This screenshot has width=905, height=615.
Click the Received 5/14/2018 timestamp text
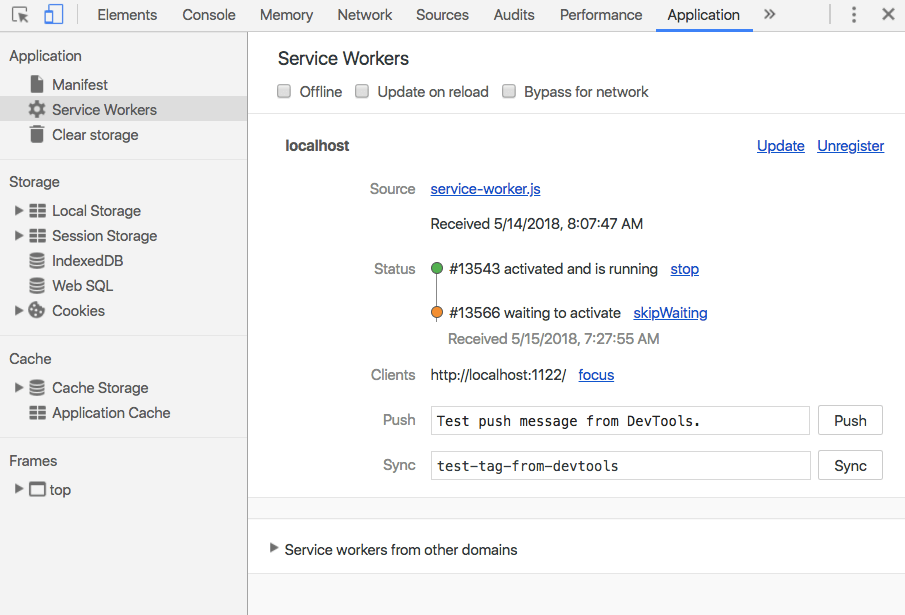click(537, 224)
